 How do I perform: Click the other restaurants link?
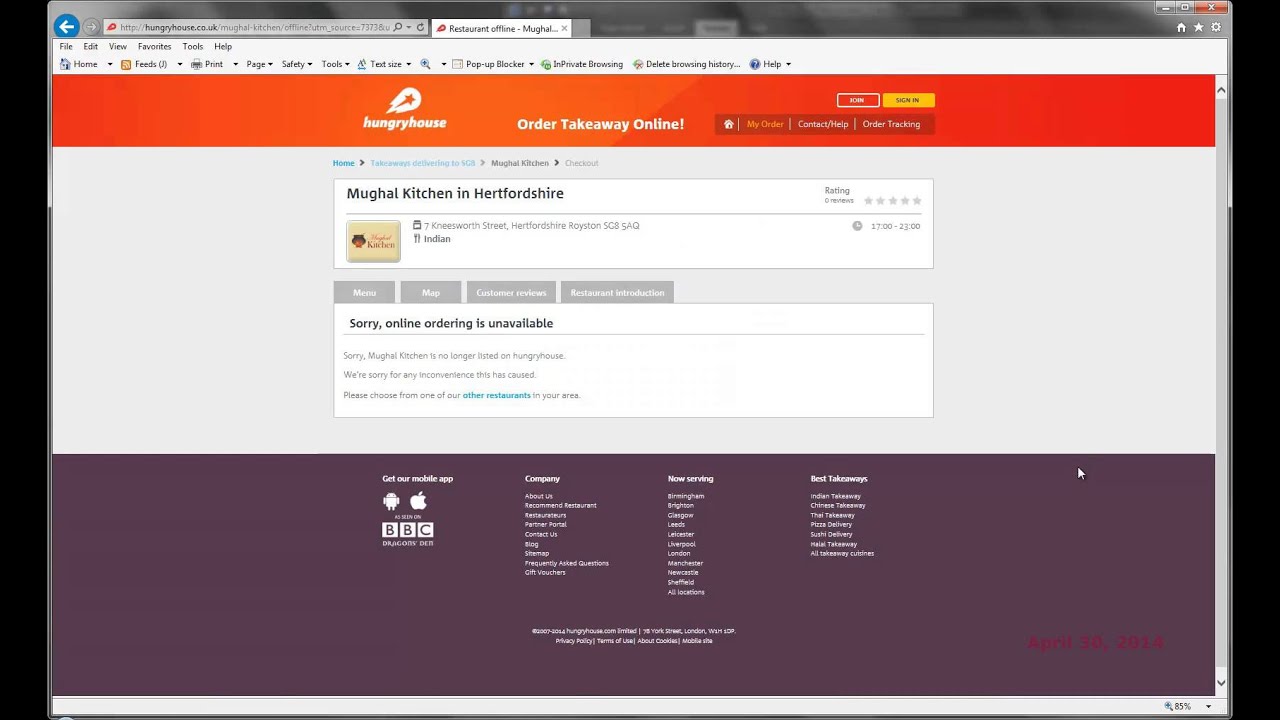point(496,395)
